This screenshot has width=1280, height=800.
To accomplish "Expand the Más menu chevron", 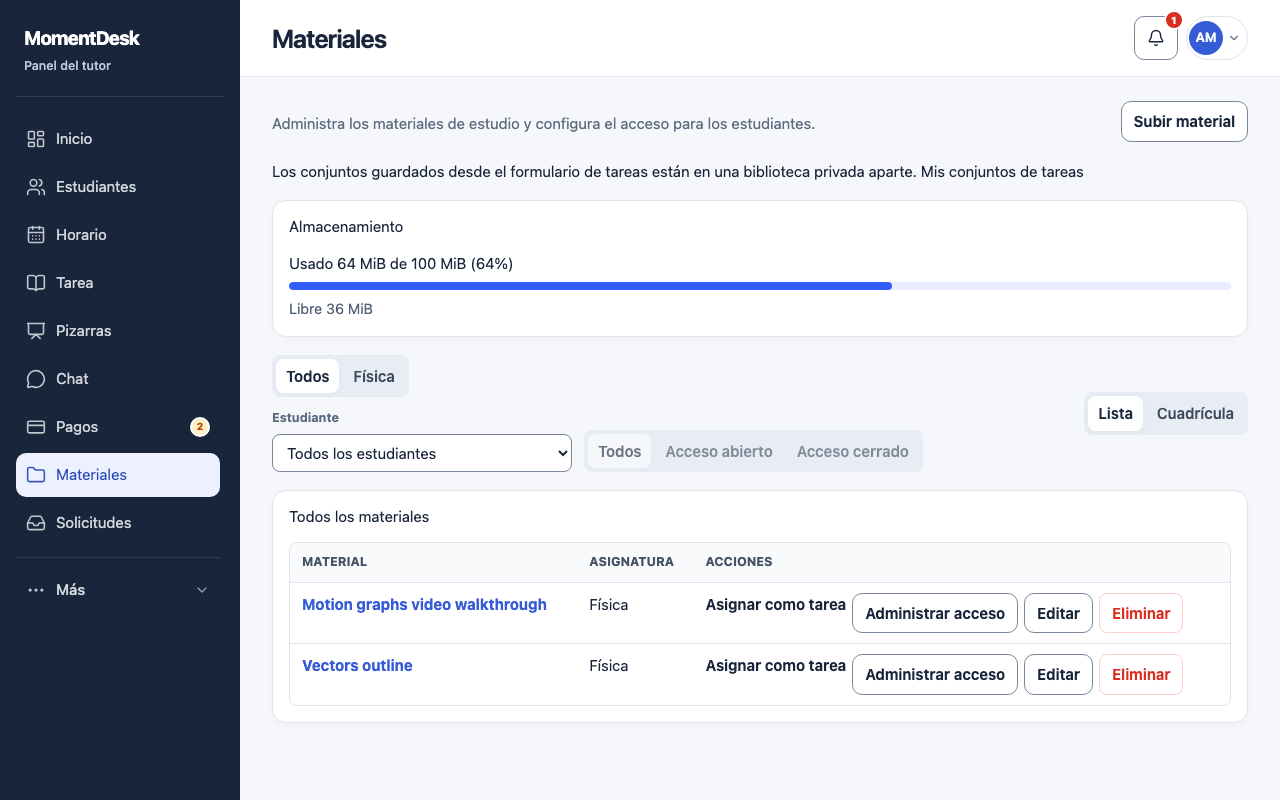I will (x=202, y=590).
